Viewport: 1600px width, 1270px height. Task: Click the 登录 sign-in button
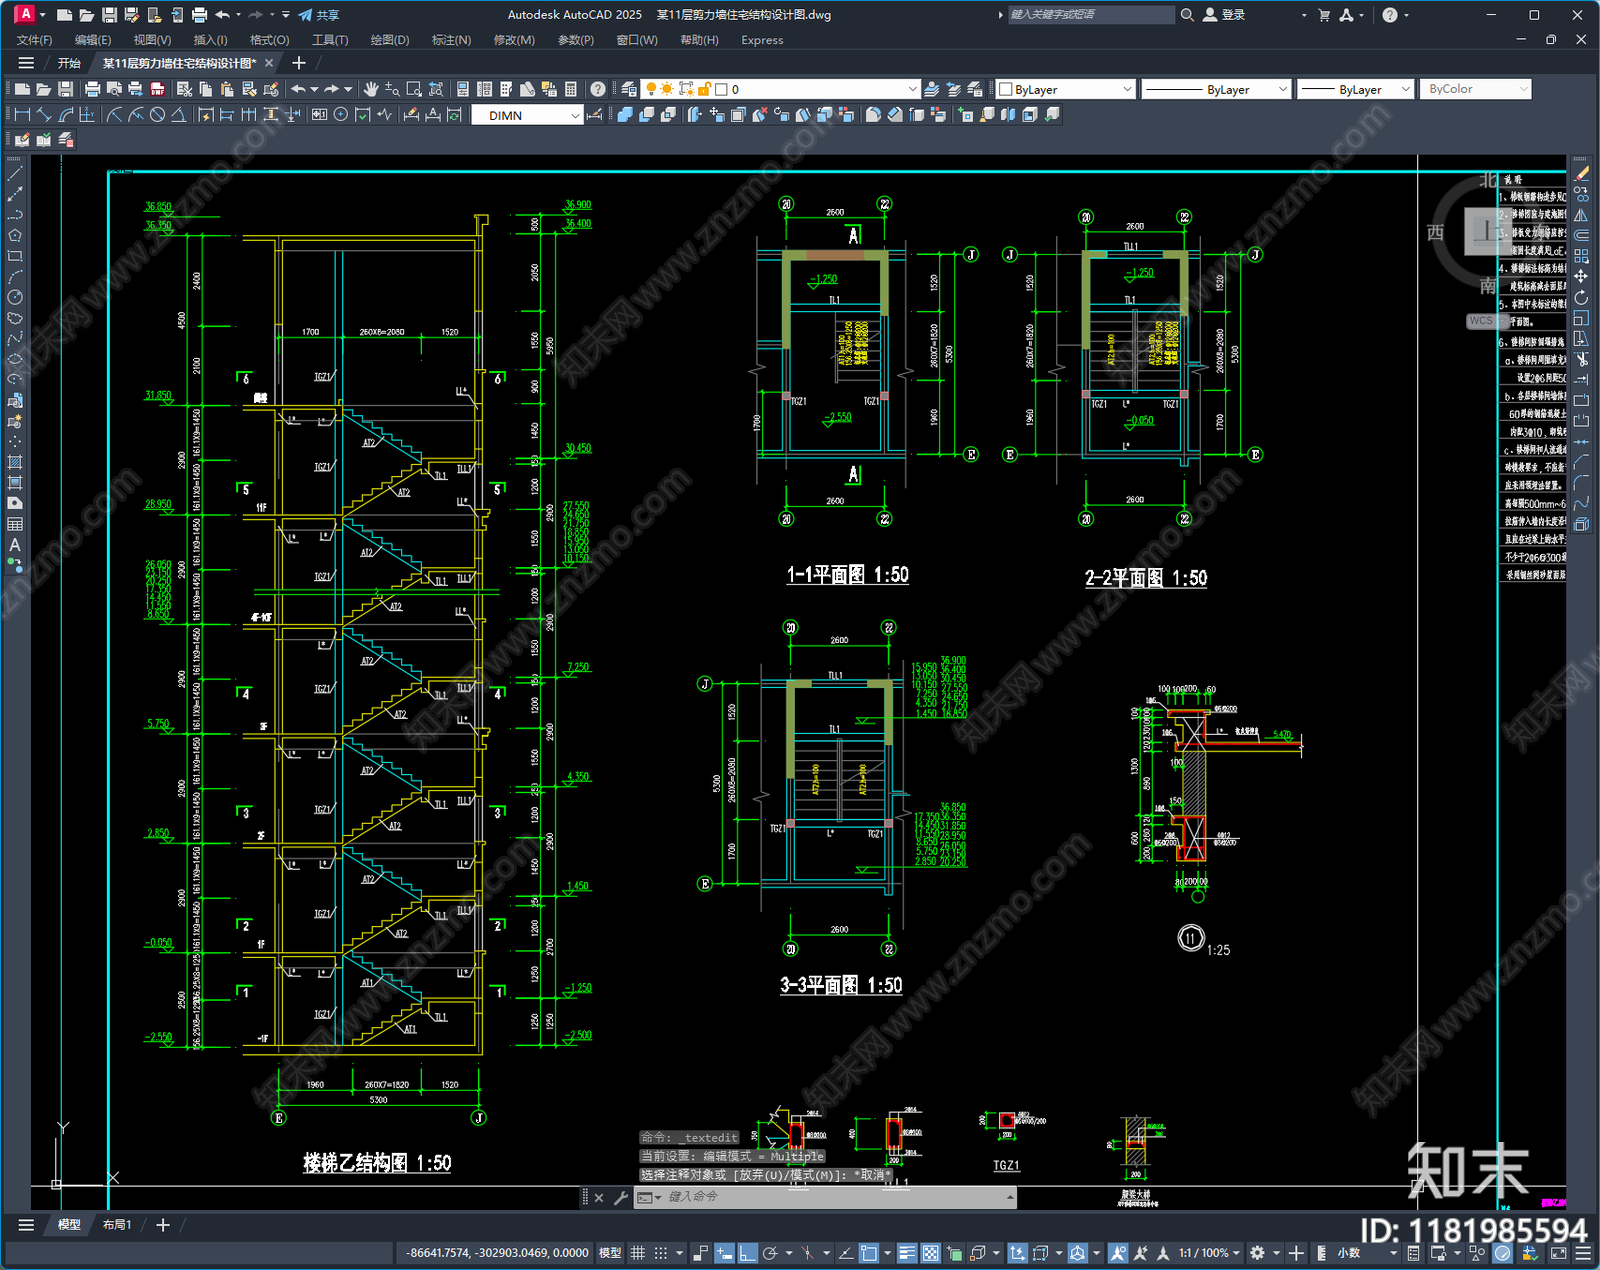point(1224,15)
